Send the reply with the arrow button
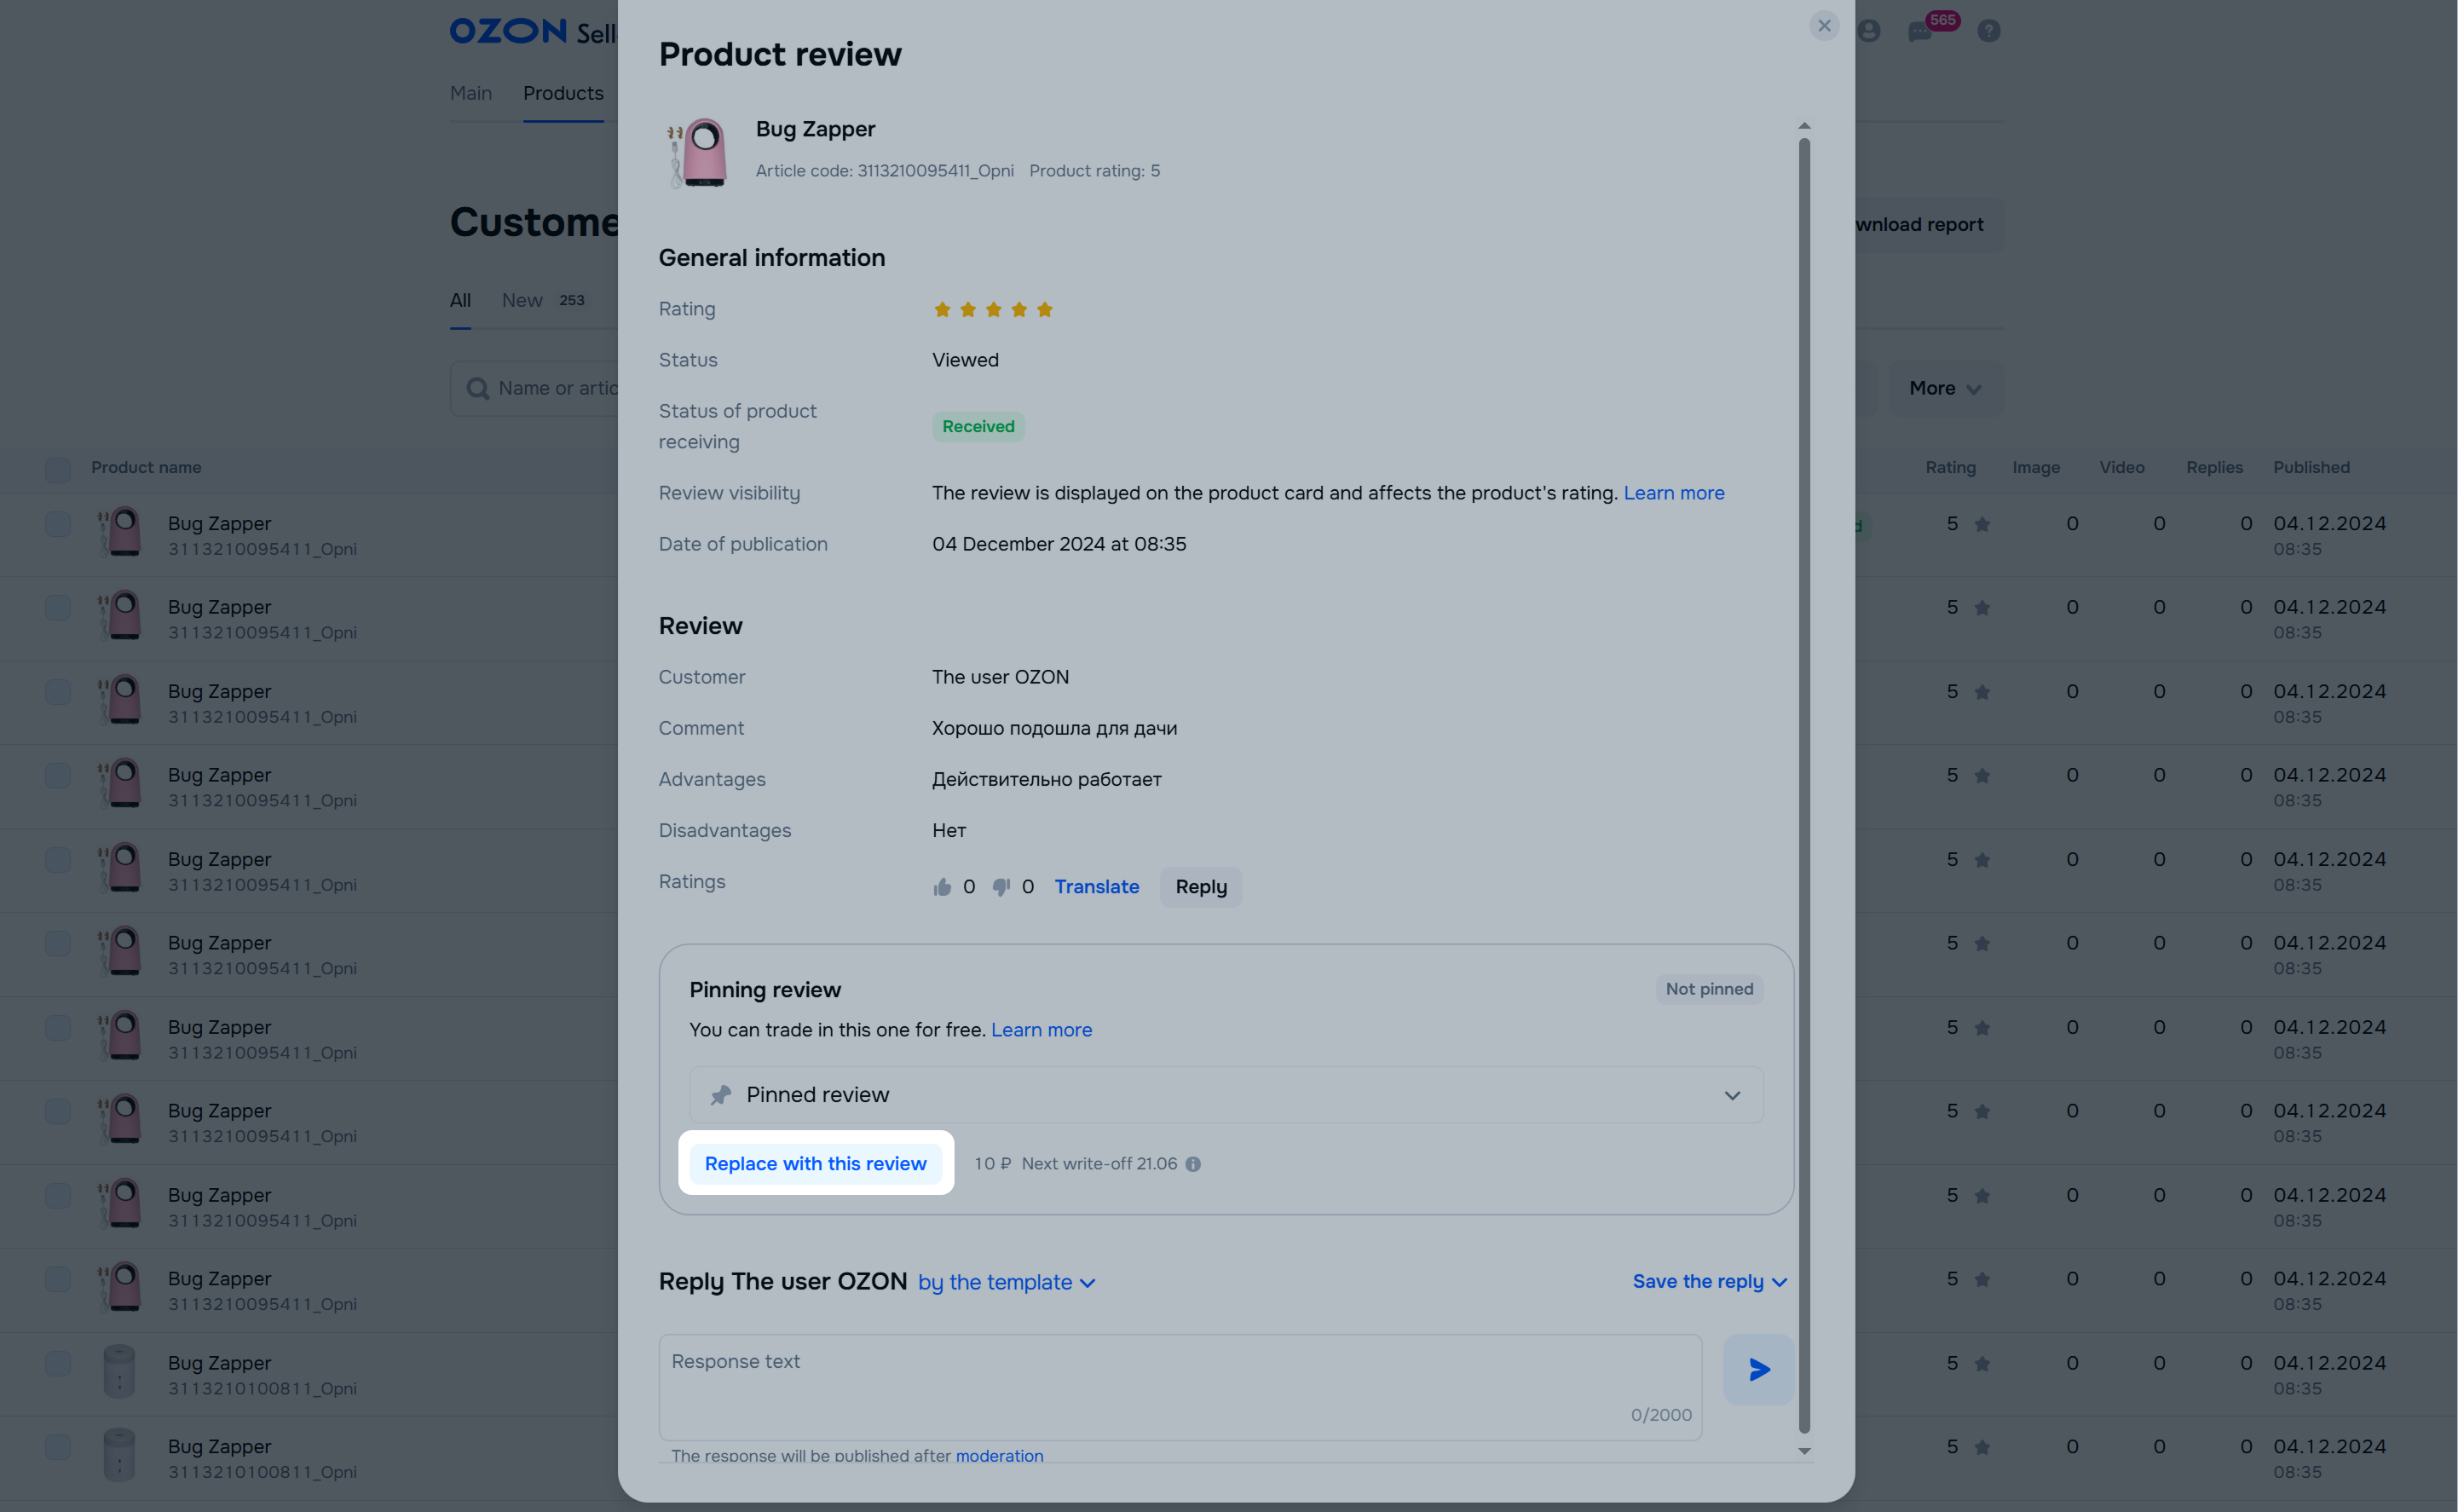This screenshot has width=2458, height=1512. (x=1758, y=1369)
